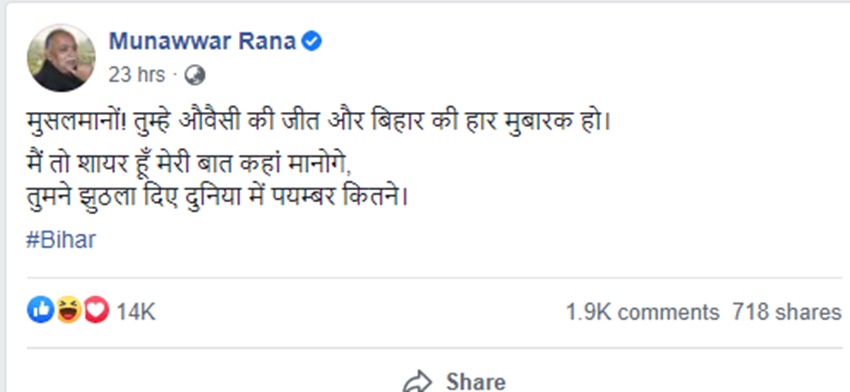Click the Share button label
The image size is (850, 392).
pyautogui.click(x=475, y=382)
